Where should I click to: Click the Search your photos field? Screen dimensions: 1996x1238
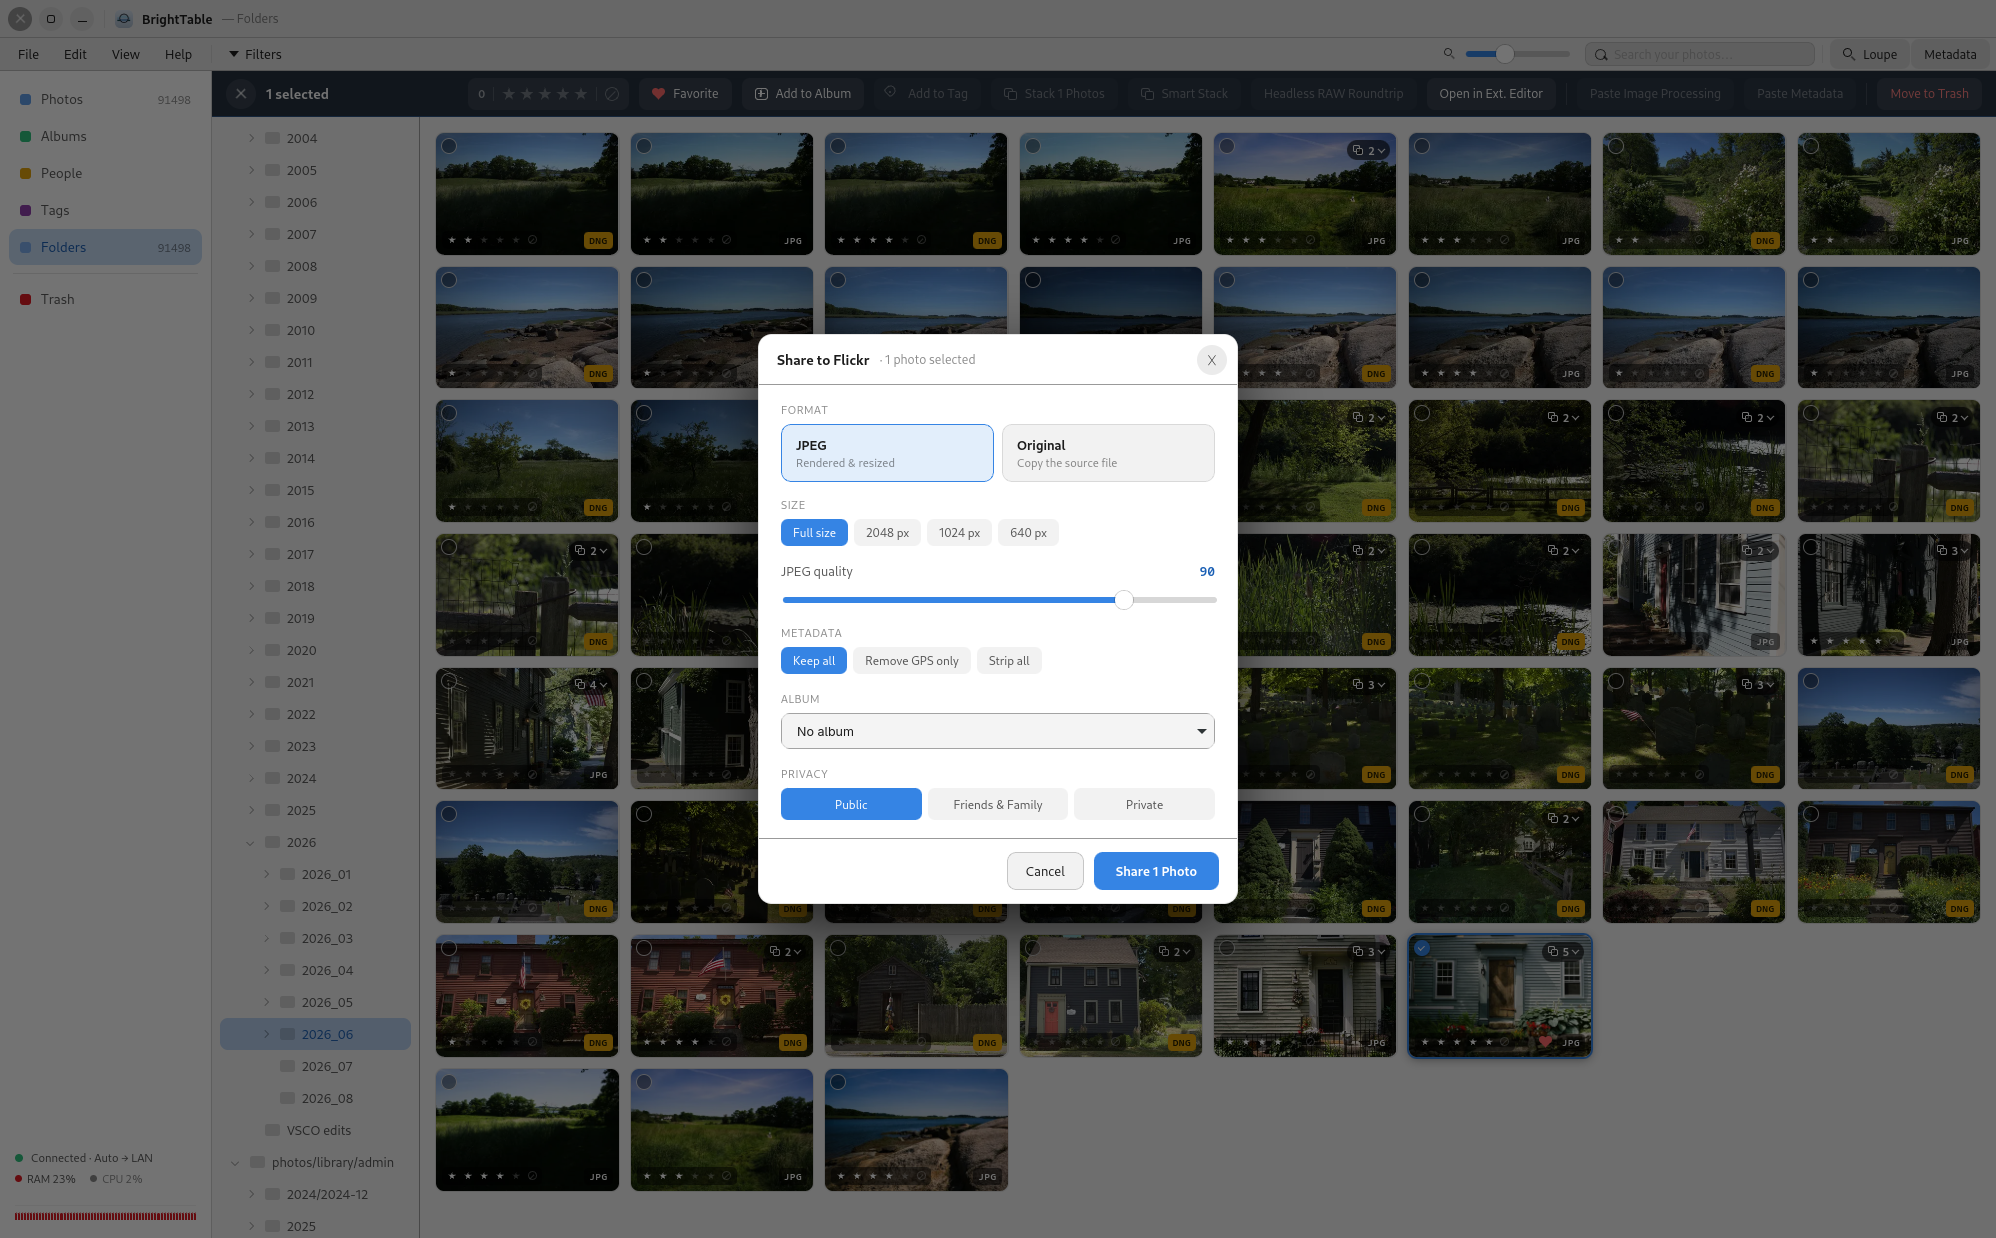click(1699, 54)
